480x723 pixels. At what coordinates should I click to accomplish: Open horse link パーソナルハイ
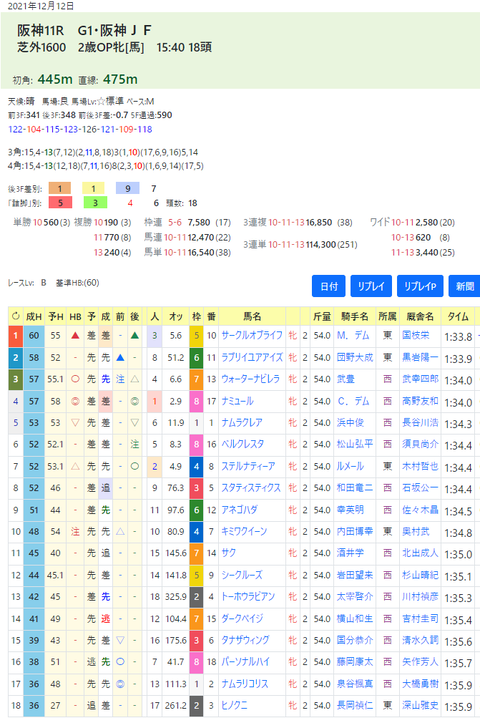[245, 661]
